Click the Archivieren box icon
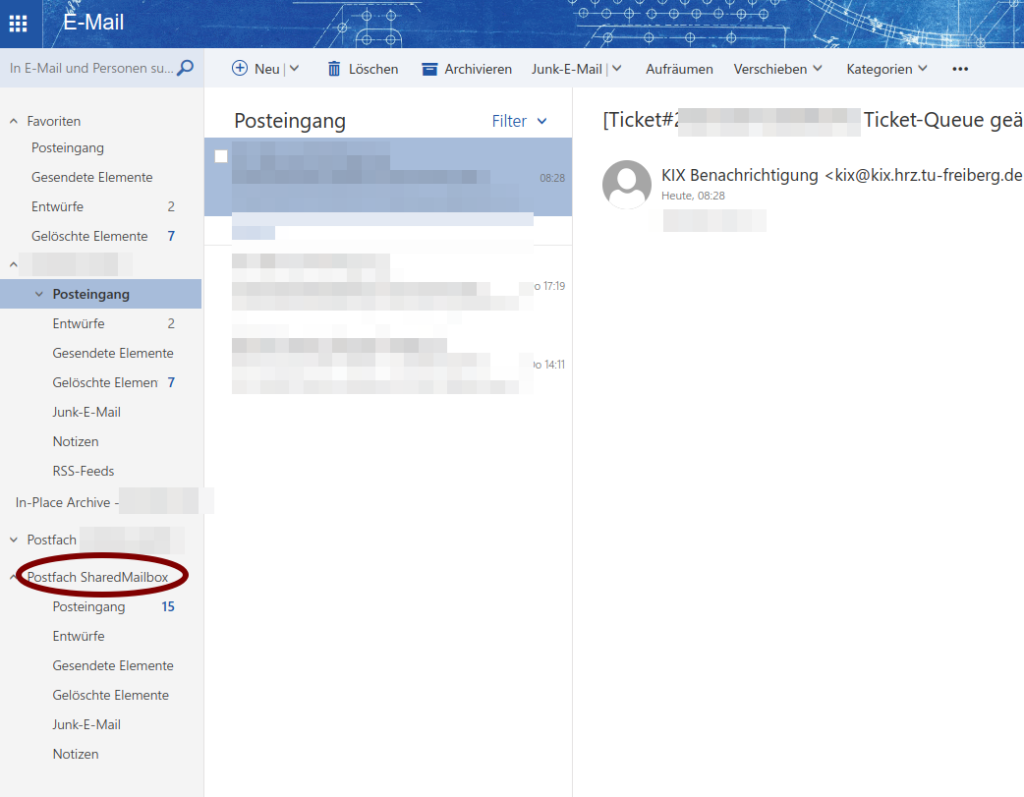This screenshot has width=1024, height=797. point(430,69)
